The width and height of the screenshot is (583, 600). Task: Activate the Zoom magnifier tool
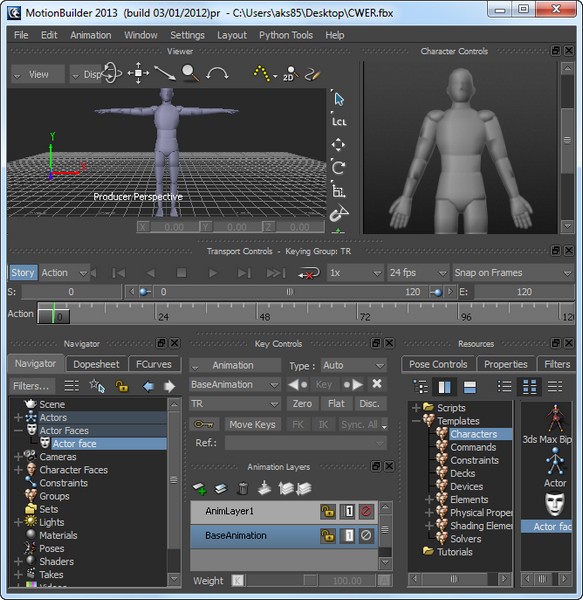(x=190, y=73)
